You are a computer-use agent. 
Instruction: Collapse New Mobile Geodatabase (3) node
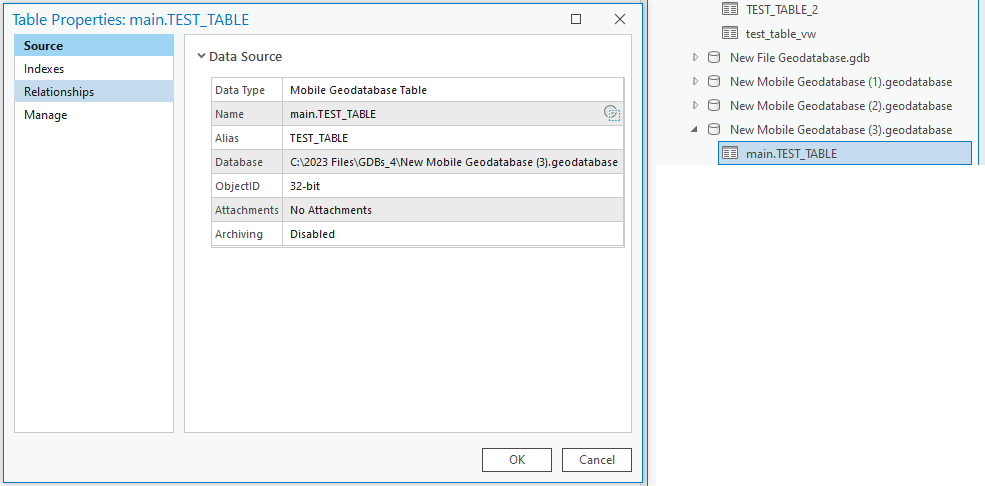tap(695, 130)
